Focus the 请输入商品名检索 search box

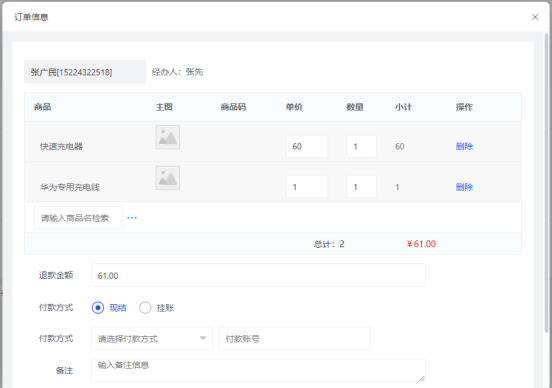79,218
